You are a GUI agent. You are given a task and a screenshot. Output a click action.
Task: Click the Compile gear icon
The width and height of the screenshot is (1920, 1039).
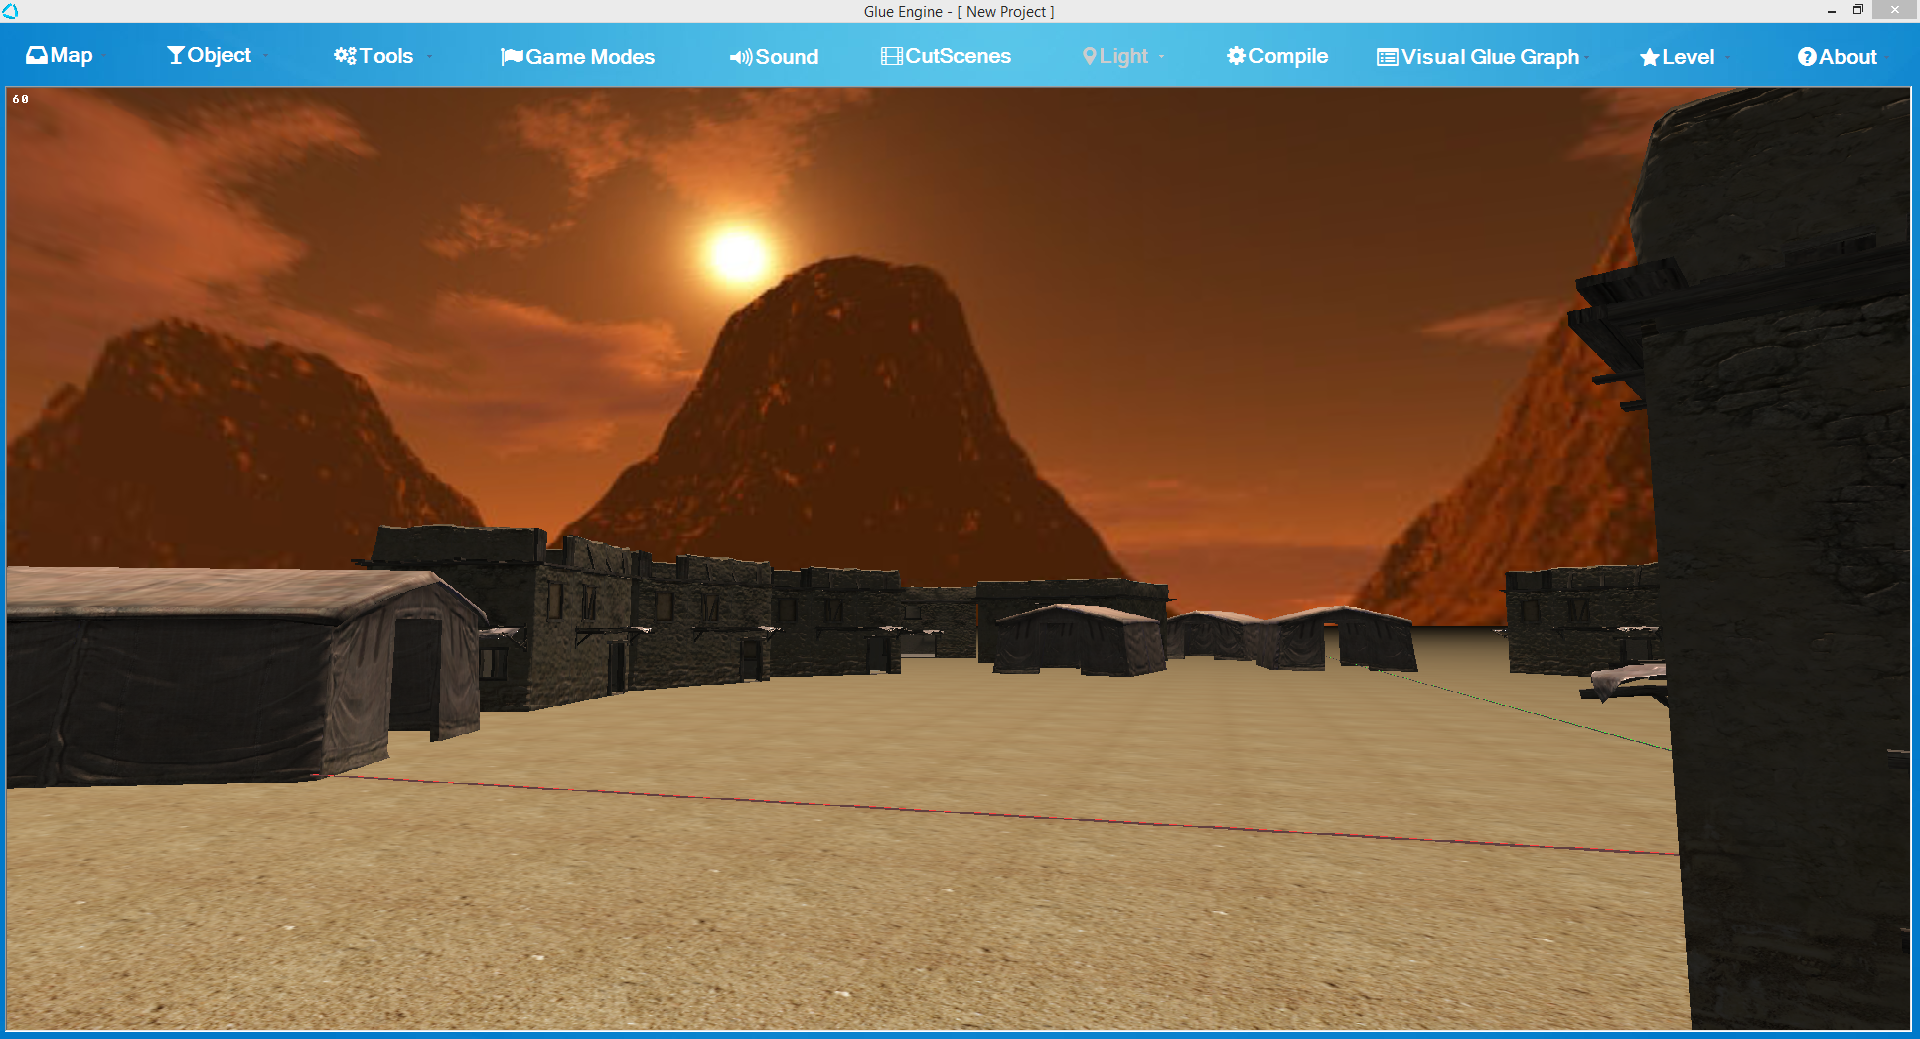[1237, 56]
